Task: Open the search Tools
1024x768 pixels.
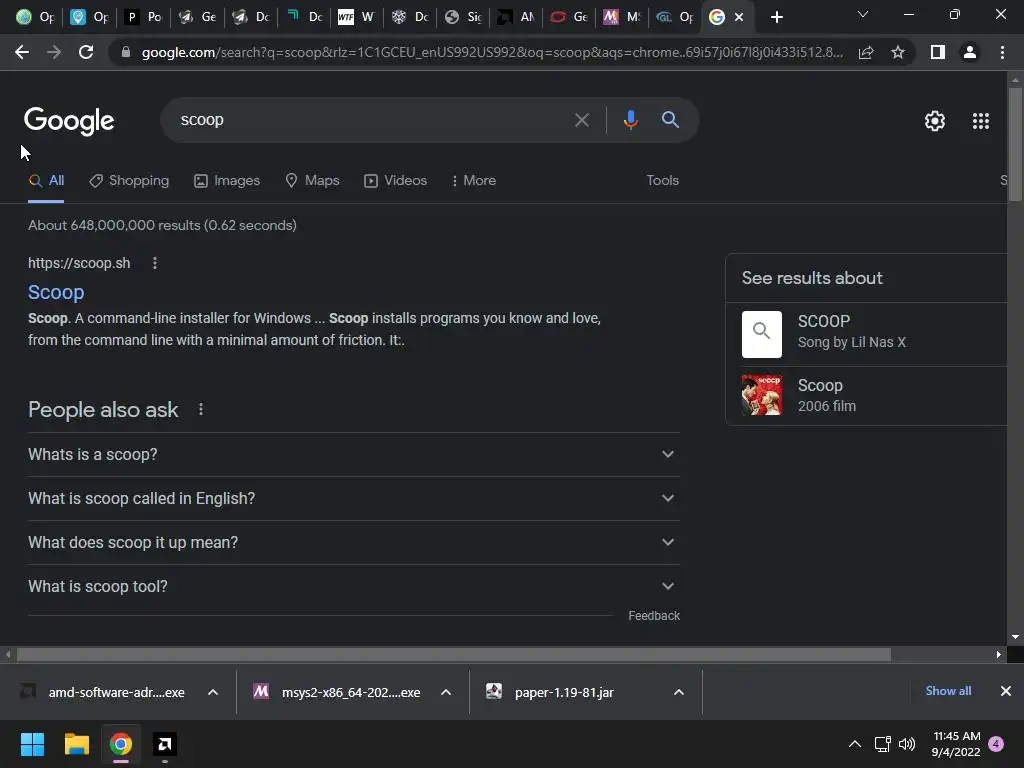Action: coord(662,181)
